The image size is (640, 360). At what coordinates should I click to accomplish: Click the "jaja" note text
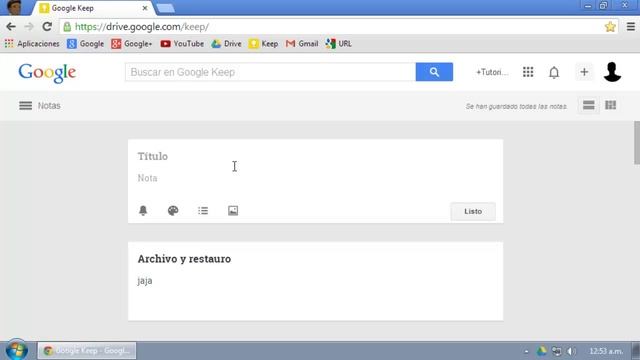[145, 281]
